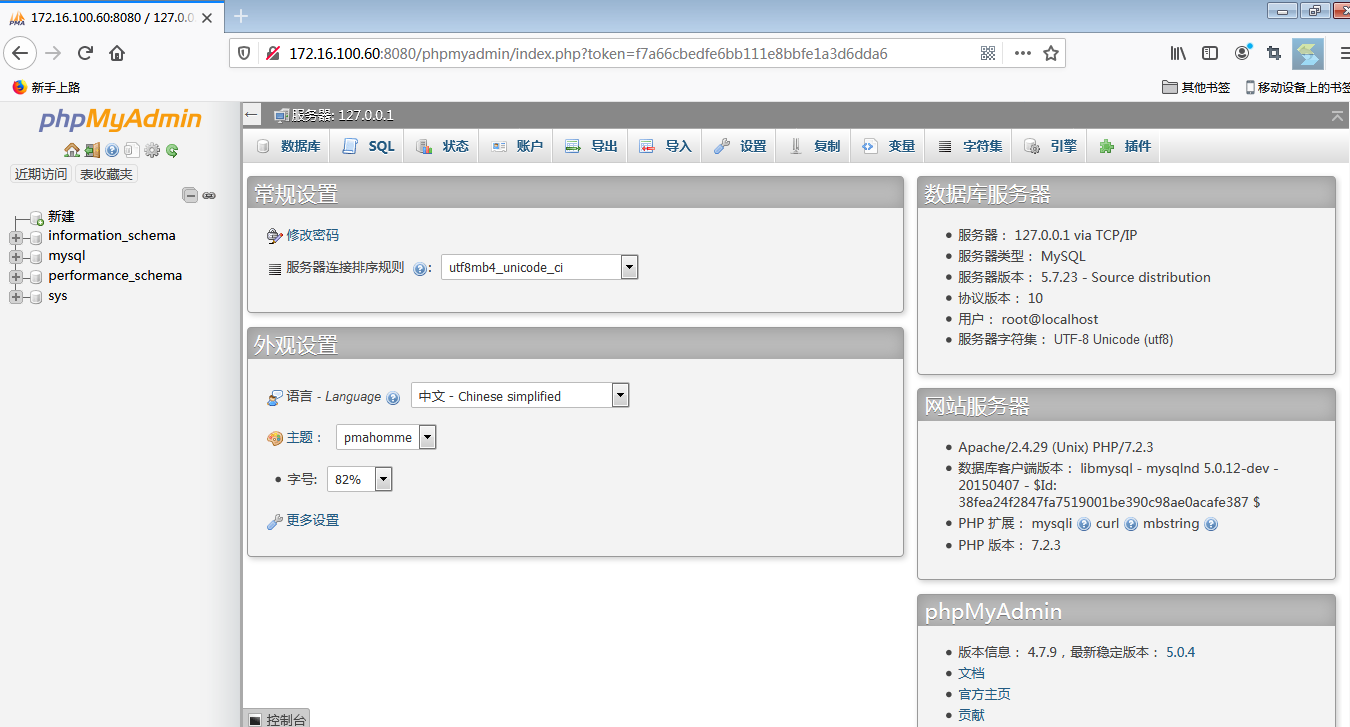1350x727 pixels.
Task: Open page actions three-dot menu in address bar
Action: tap(1022, 53)
